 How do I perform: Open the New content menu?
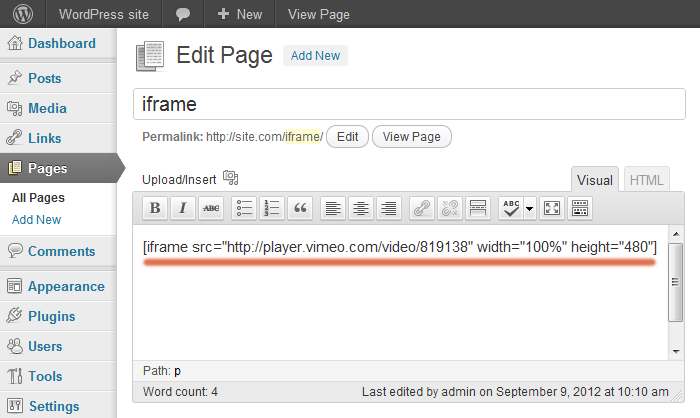[239, 15]
